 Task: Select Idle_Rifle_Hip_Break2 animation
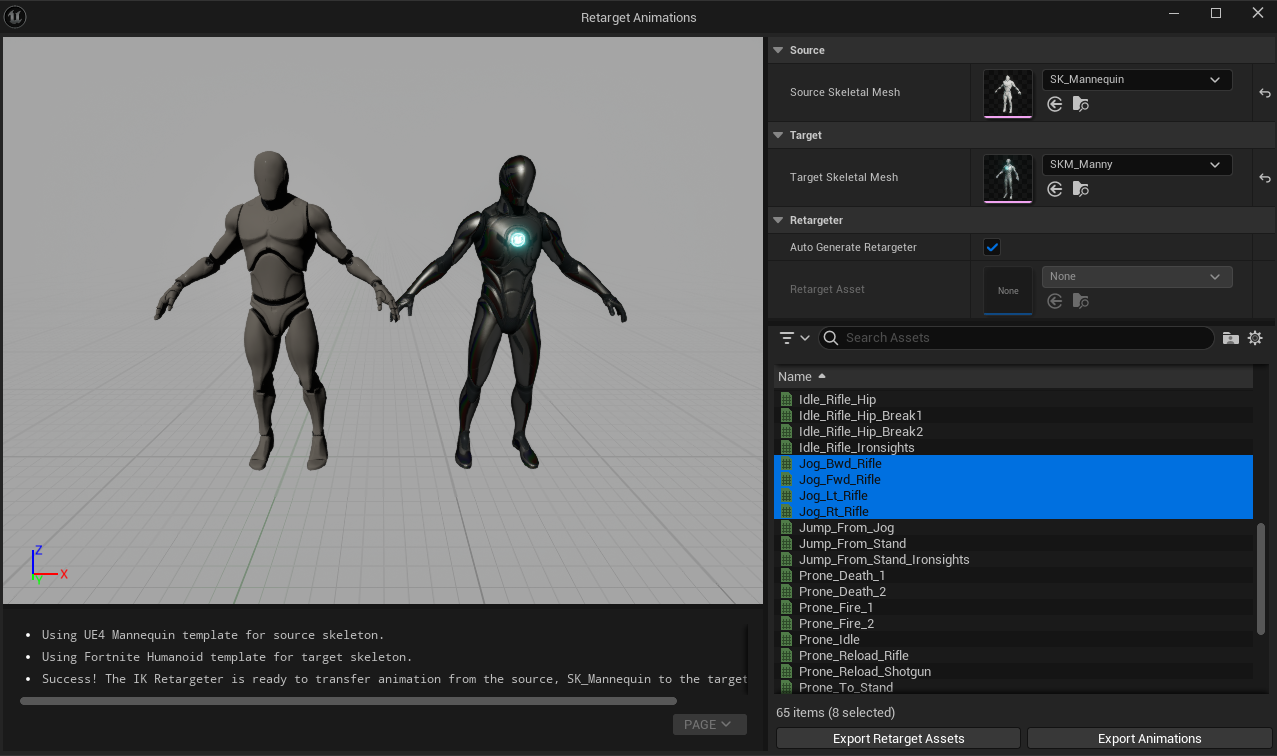[1013, 432]
